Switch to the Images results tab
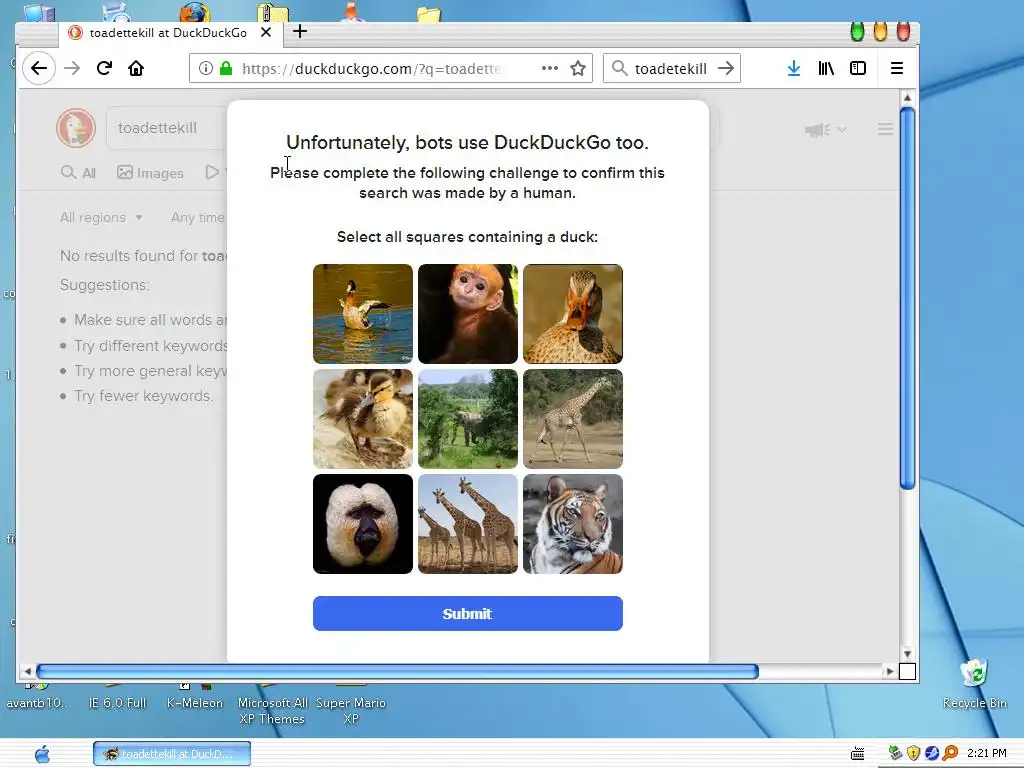 click(150, 173)
